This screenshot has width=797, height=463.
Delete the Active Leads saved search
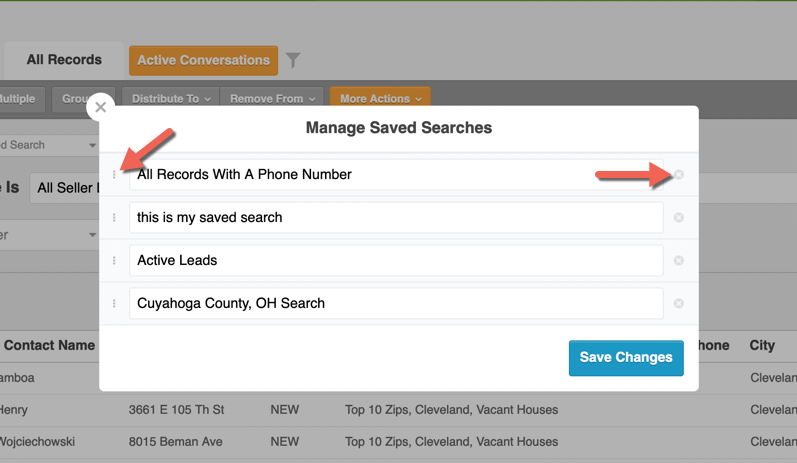point(679,261)
